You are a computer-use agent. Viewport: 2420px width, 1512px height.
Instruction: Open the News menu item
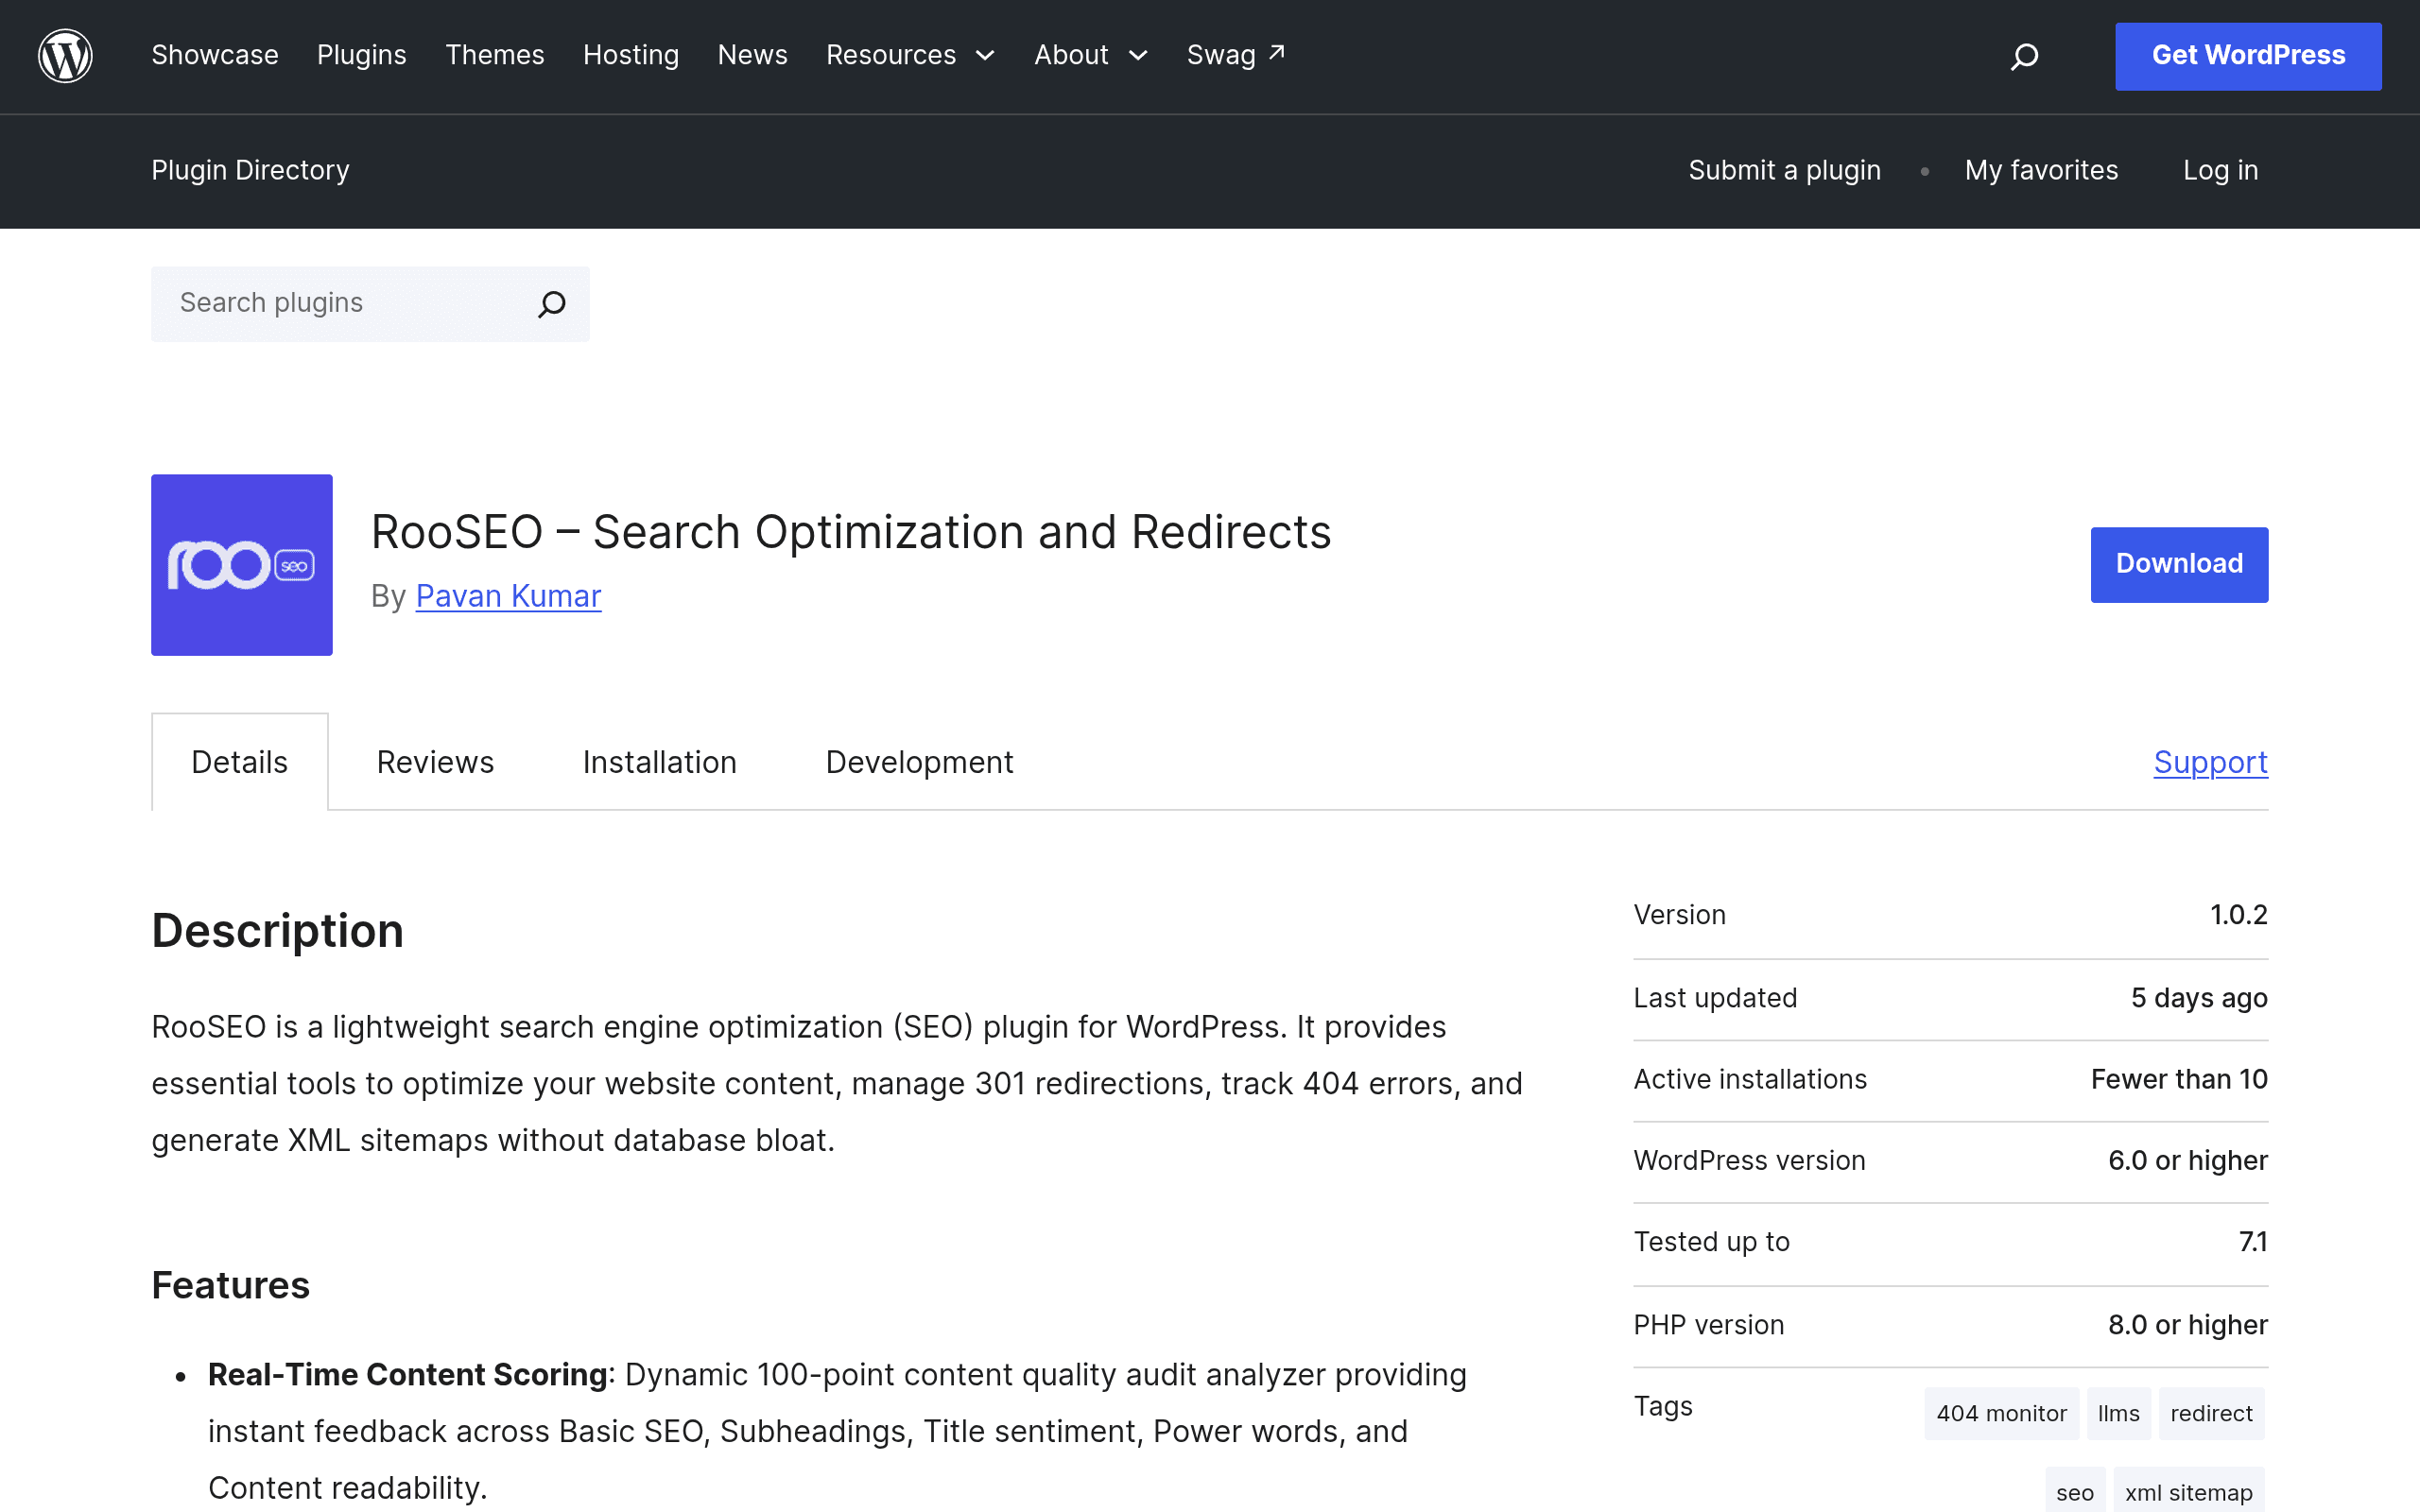point(753,55)
